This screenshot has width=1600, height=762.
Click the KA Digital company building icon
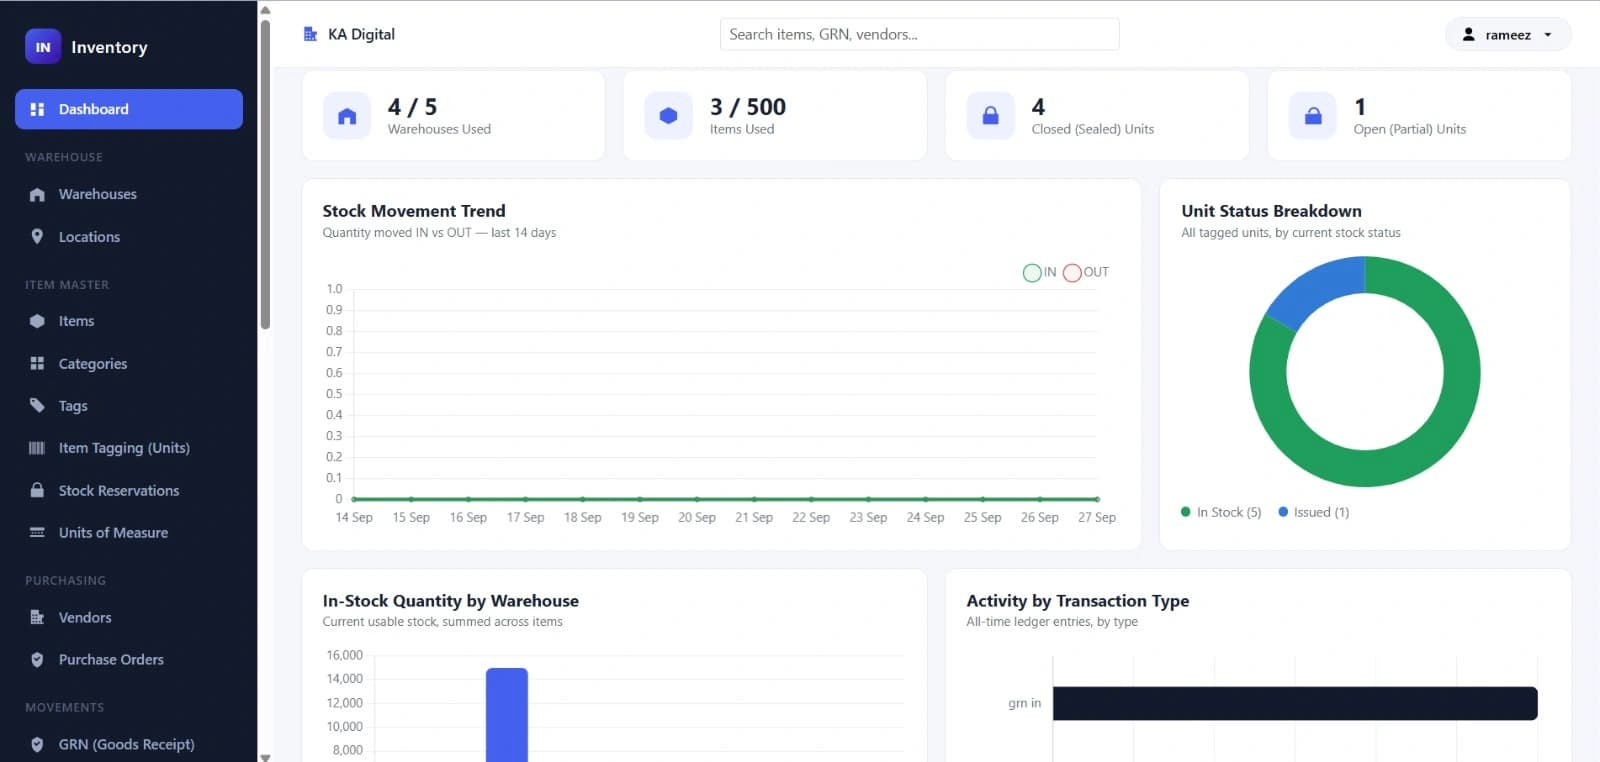click(310, 34)
